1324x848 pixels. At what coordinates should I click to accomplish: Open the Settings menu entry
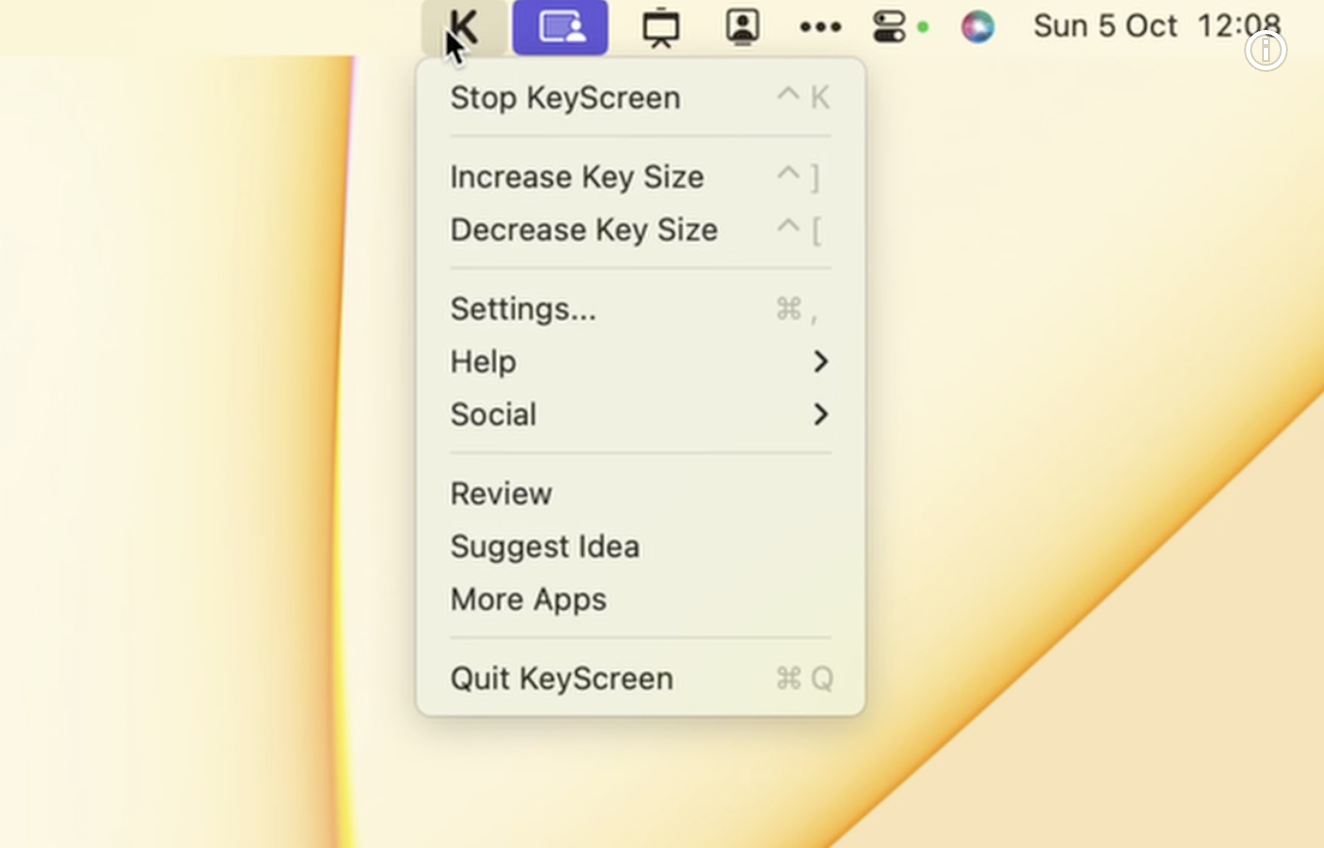click(524, 309)
